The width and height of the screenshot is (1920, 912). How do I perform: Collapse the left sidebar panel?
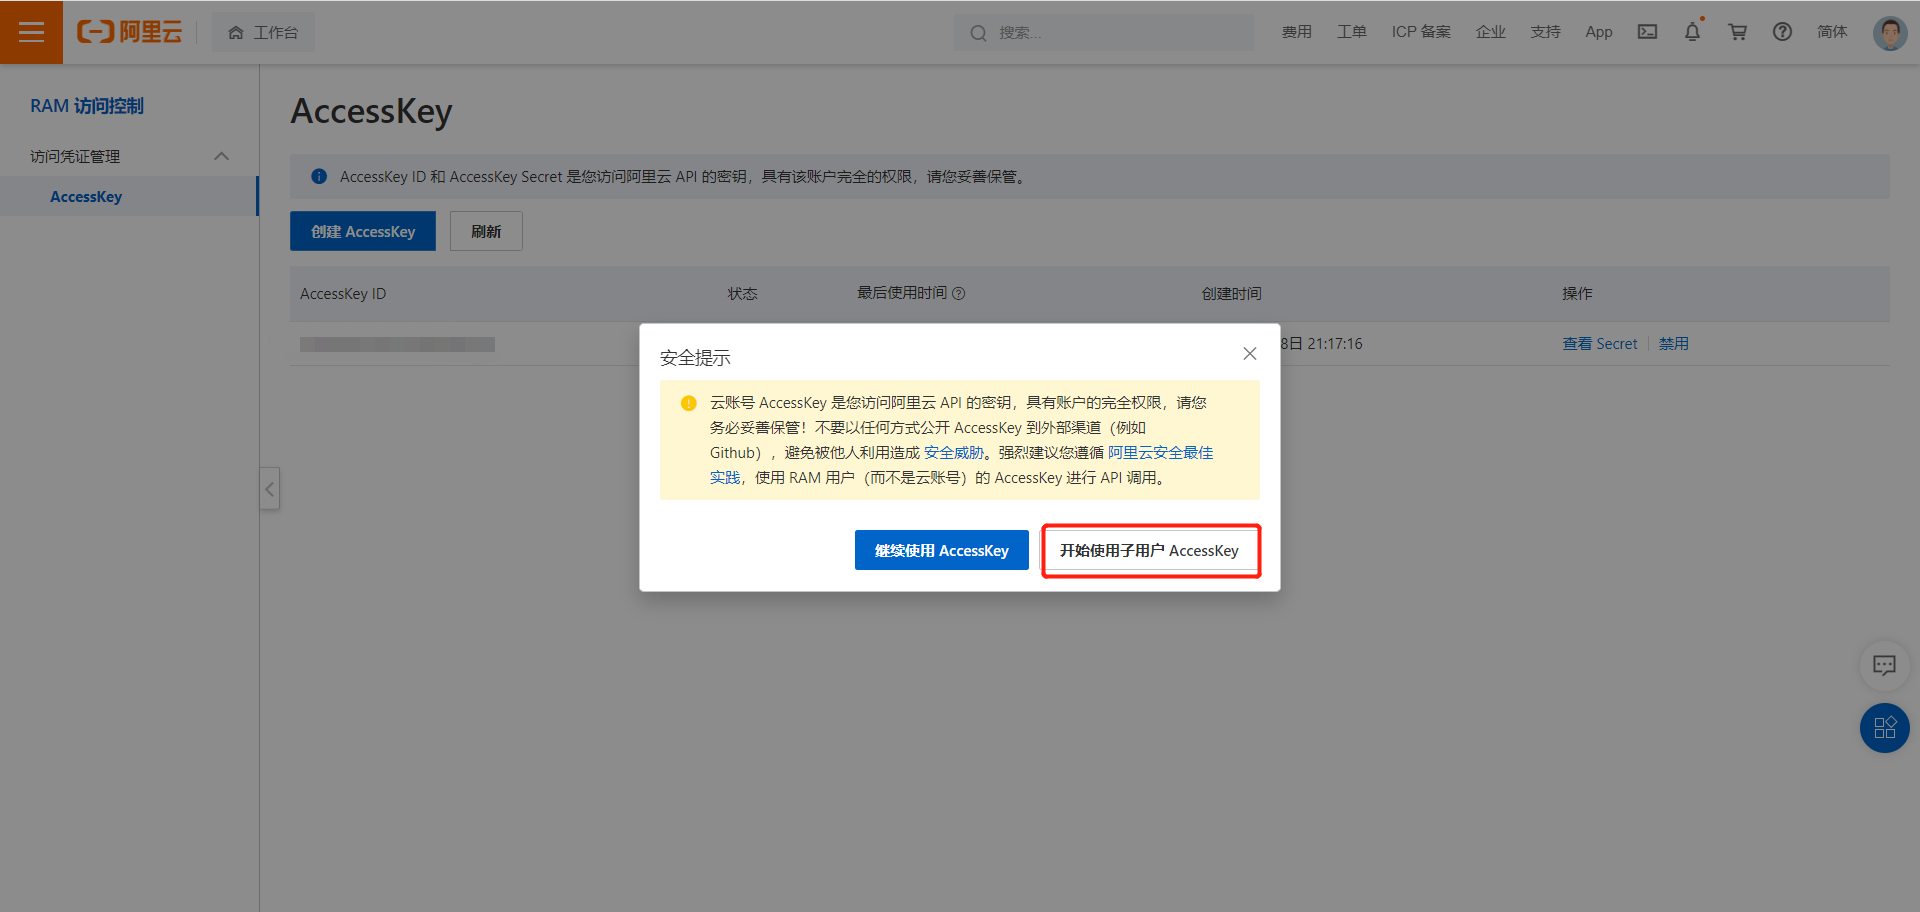coord(269,489)
